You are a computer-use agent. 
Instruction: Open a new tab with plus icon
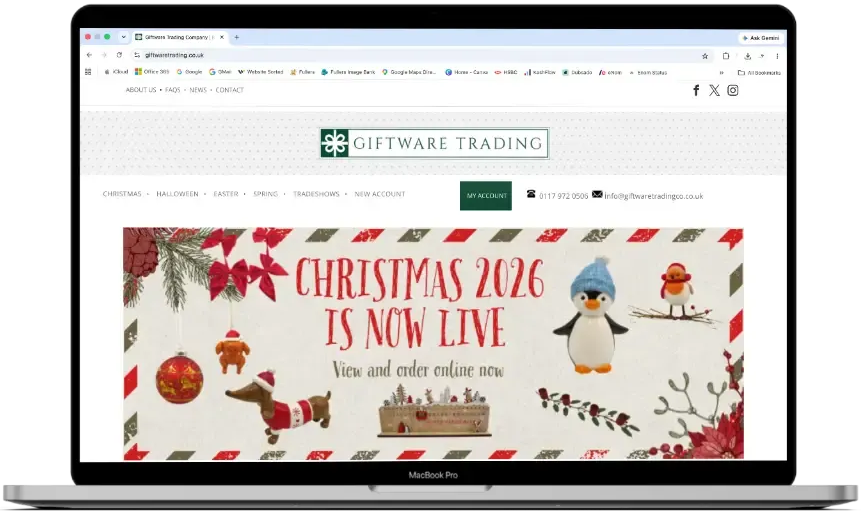(x=237, y=37)
